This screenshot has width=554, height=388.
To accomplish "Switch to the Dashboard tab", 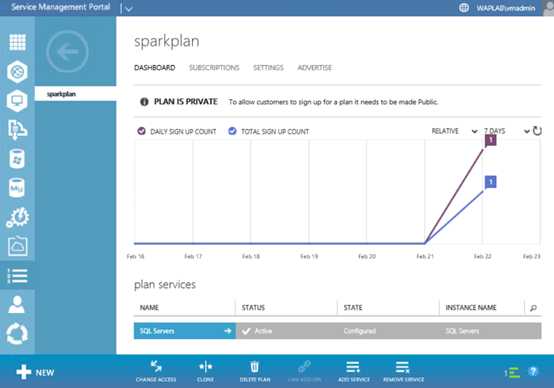I will coord(155,67).
